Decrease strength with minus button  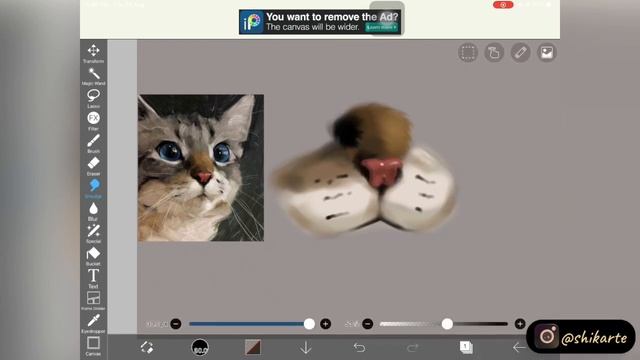[368, 324]
